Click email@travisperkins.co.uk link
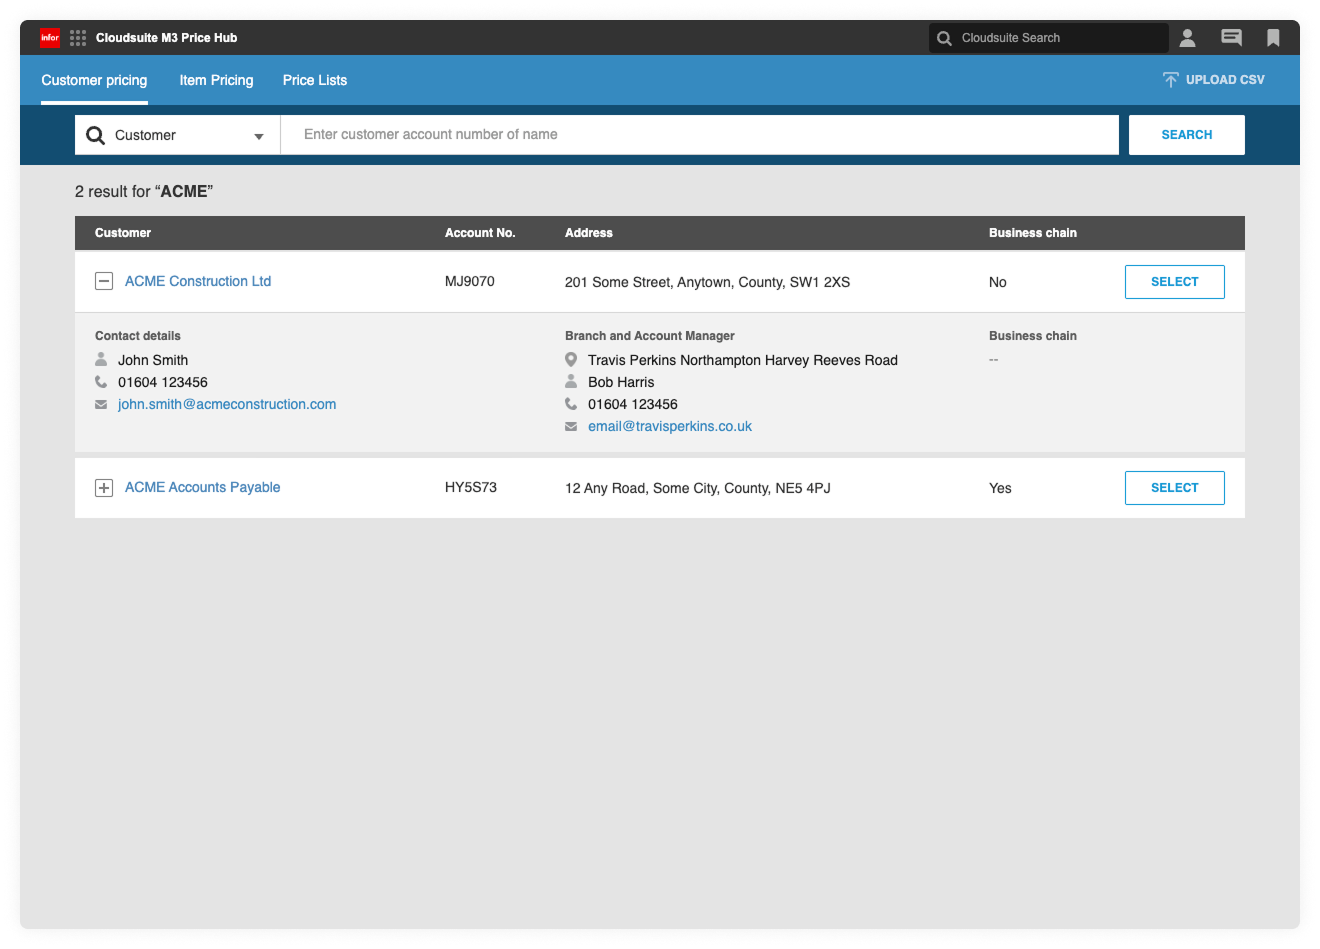Image resolution: width=1320 pixels, height=949 pixels. point(670,426)
